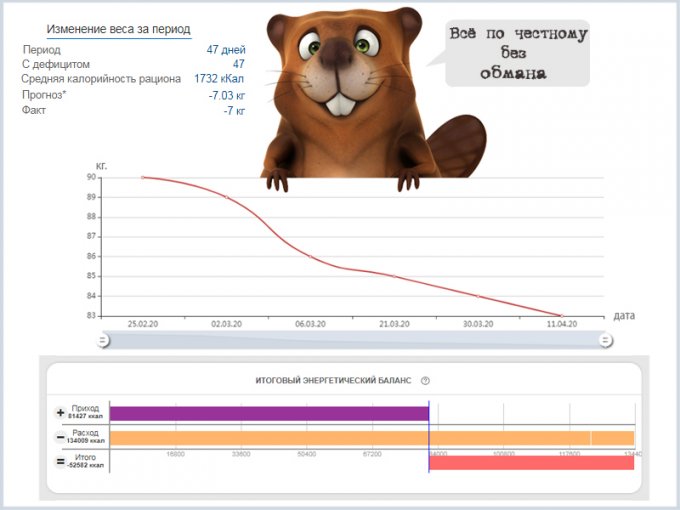Click the chart data point at 21.03.20
The width and height of the screenshot is (680, 510).
tap(394, 277)
